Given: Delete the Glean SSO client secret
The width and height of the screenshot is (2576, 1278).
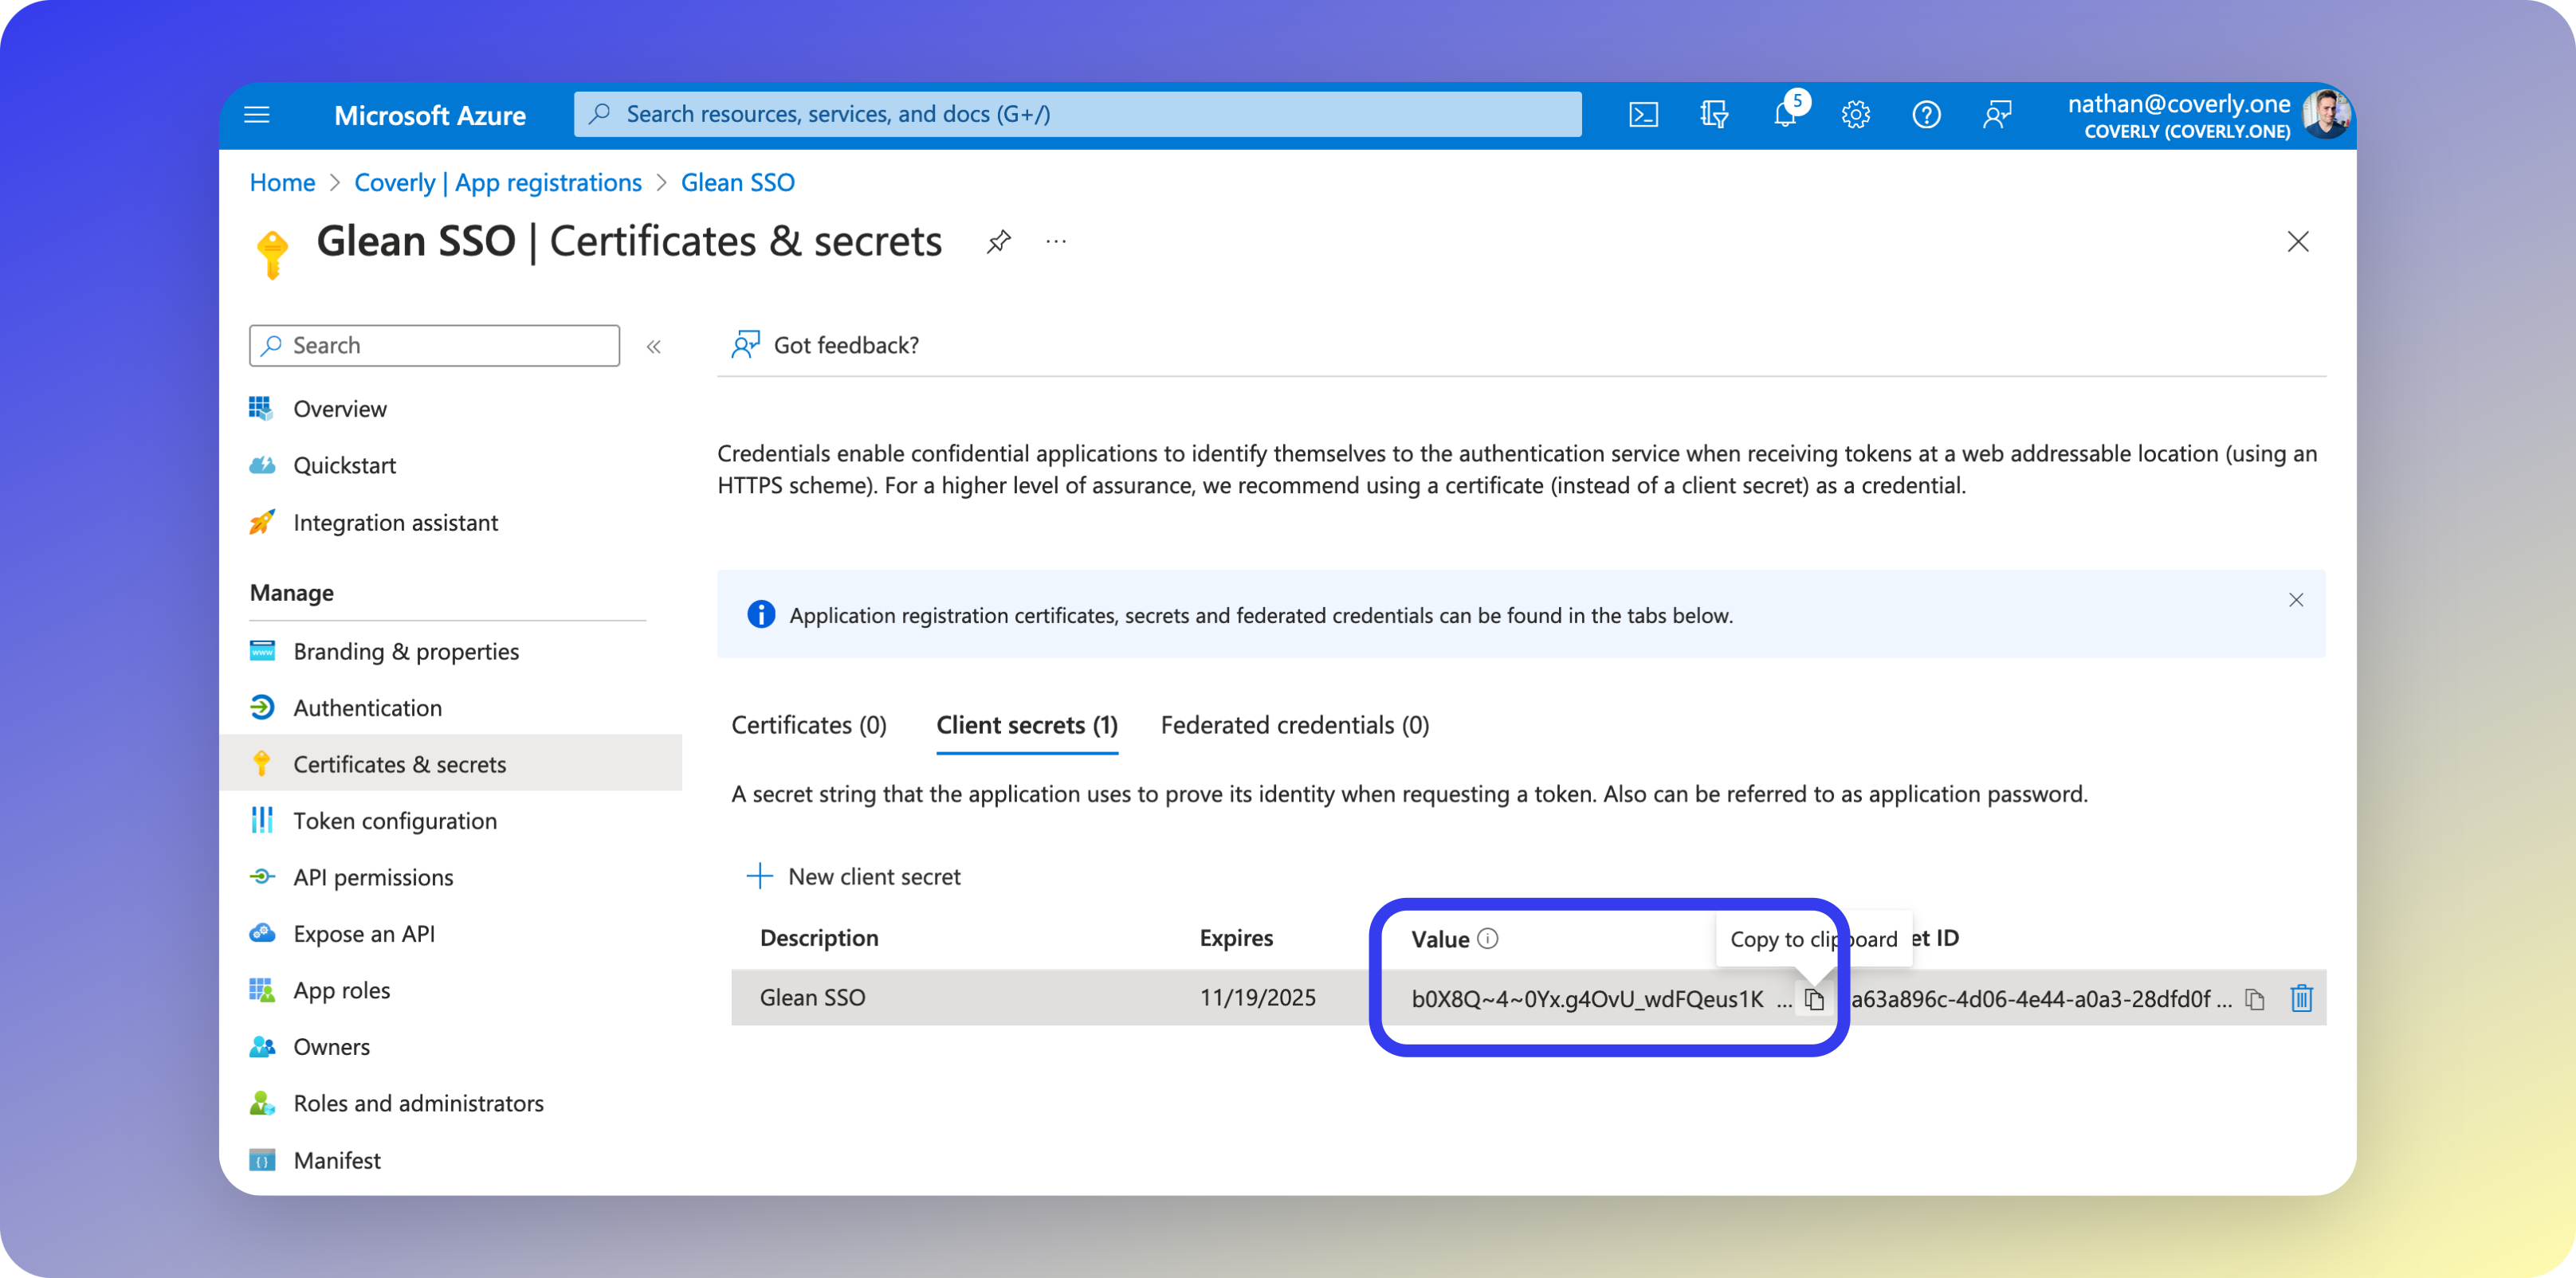Looking at the screenshot, I should (2302, 998).
